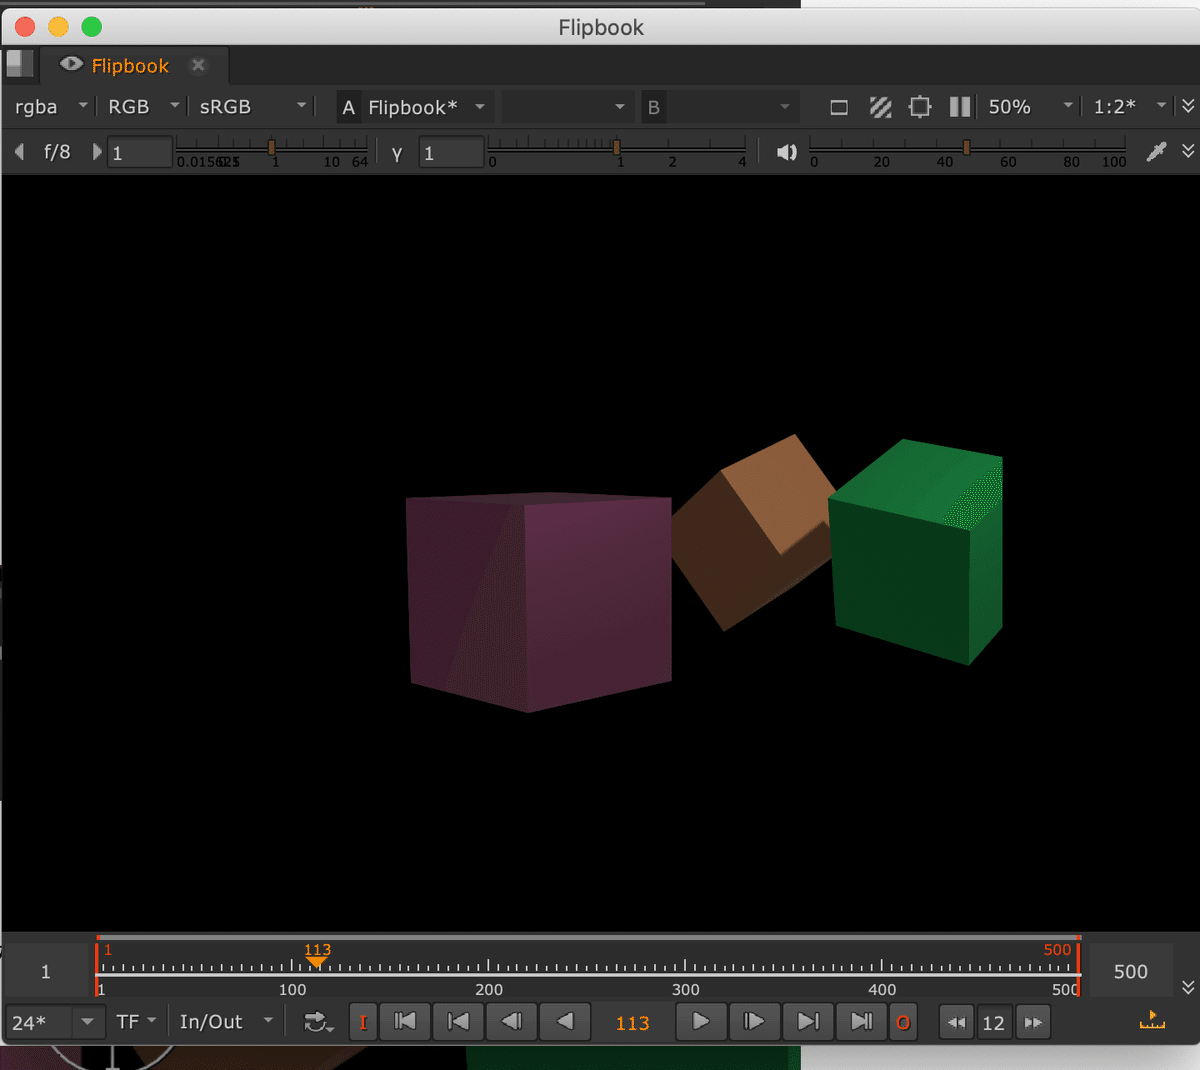Jump to the first frame

[x=405, y=1022]
